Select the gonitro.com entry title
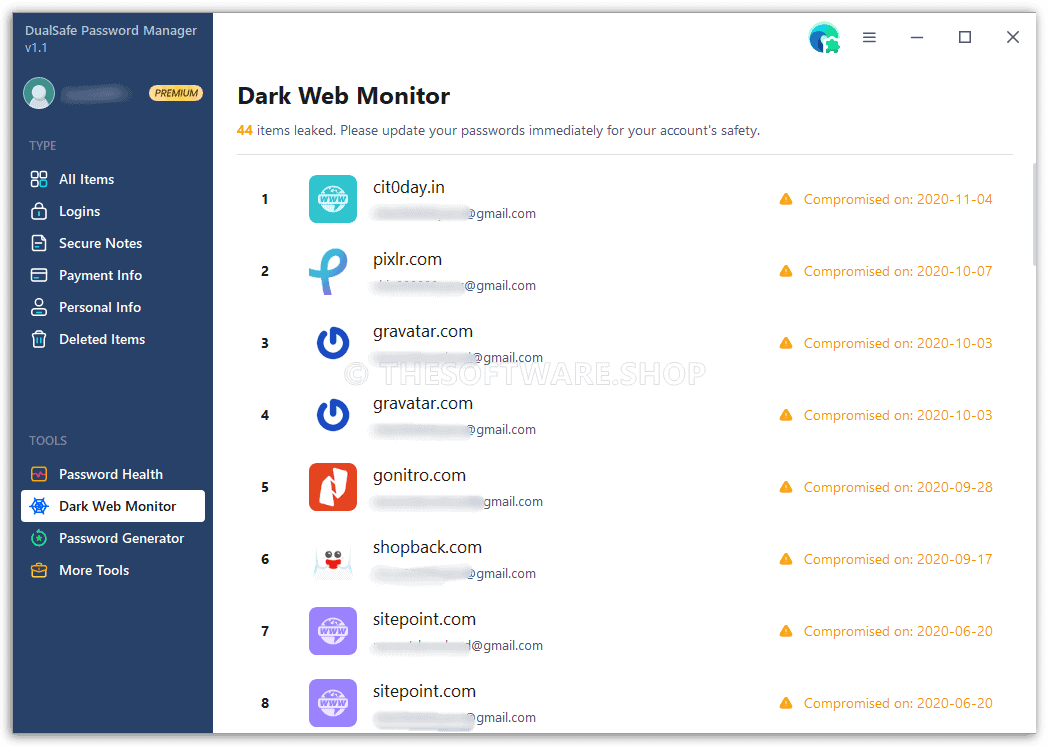1048x746 pixels. 420,476
